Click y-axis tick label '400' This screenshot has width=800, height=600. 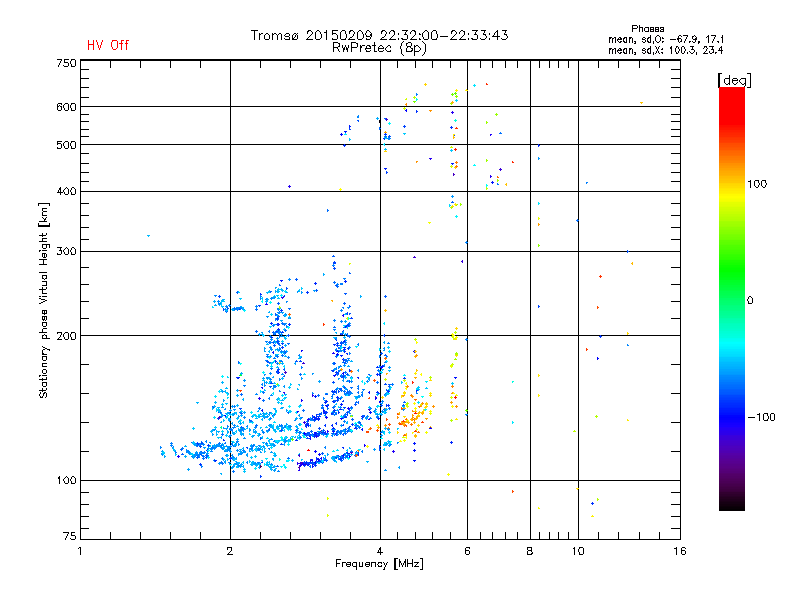tap(66, 191)
